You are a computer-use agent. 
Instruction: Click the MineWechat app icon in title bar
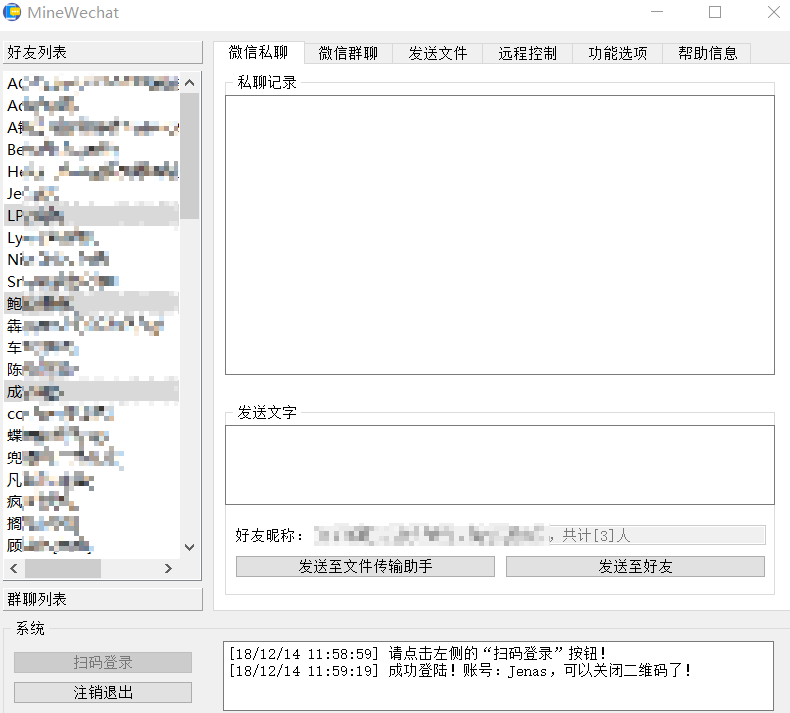(x=12, y=12)
